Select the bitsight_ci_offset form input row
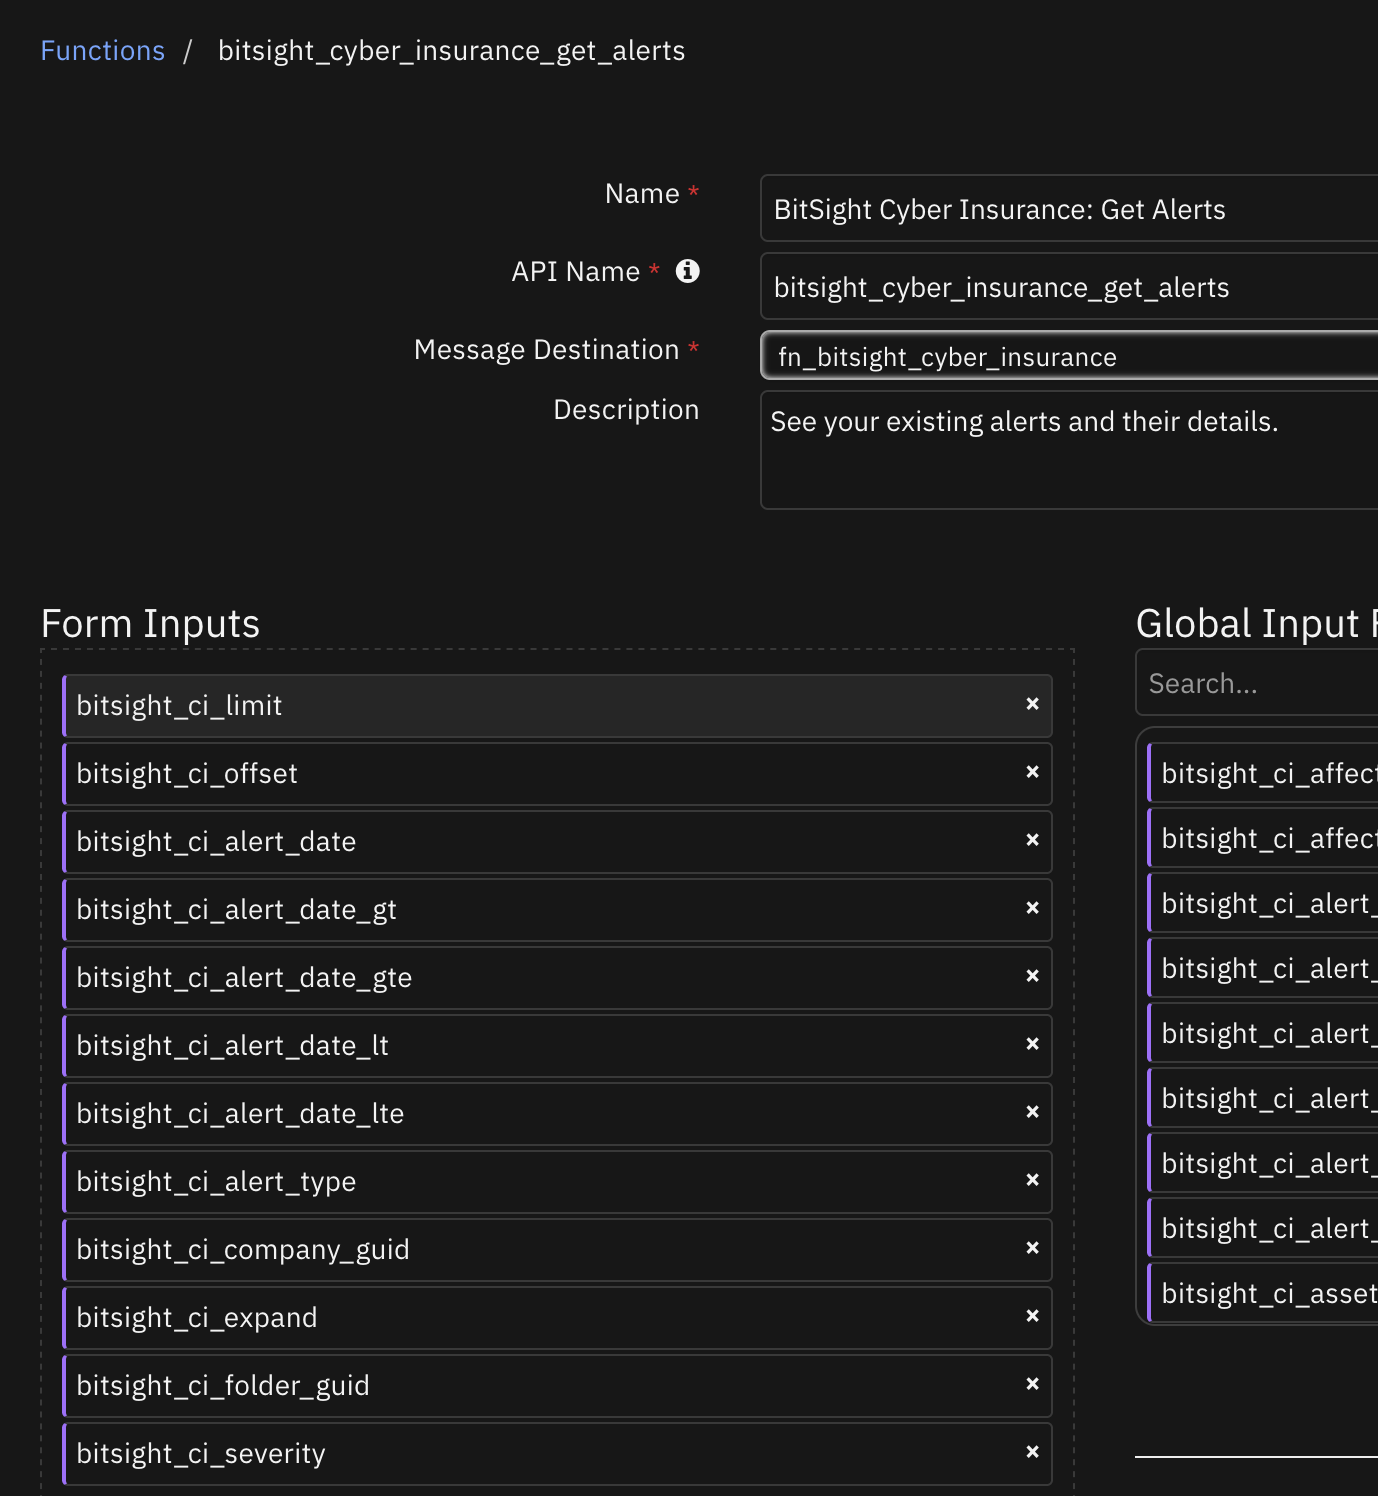The width and height of the screenshot is (1378, 1496). tap(557, 774)
